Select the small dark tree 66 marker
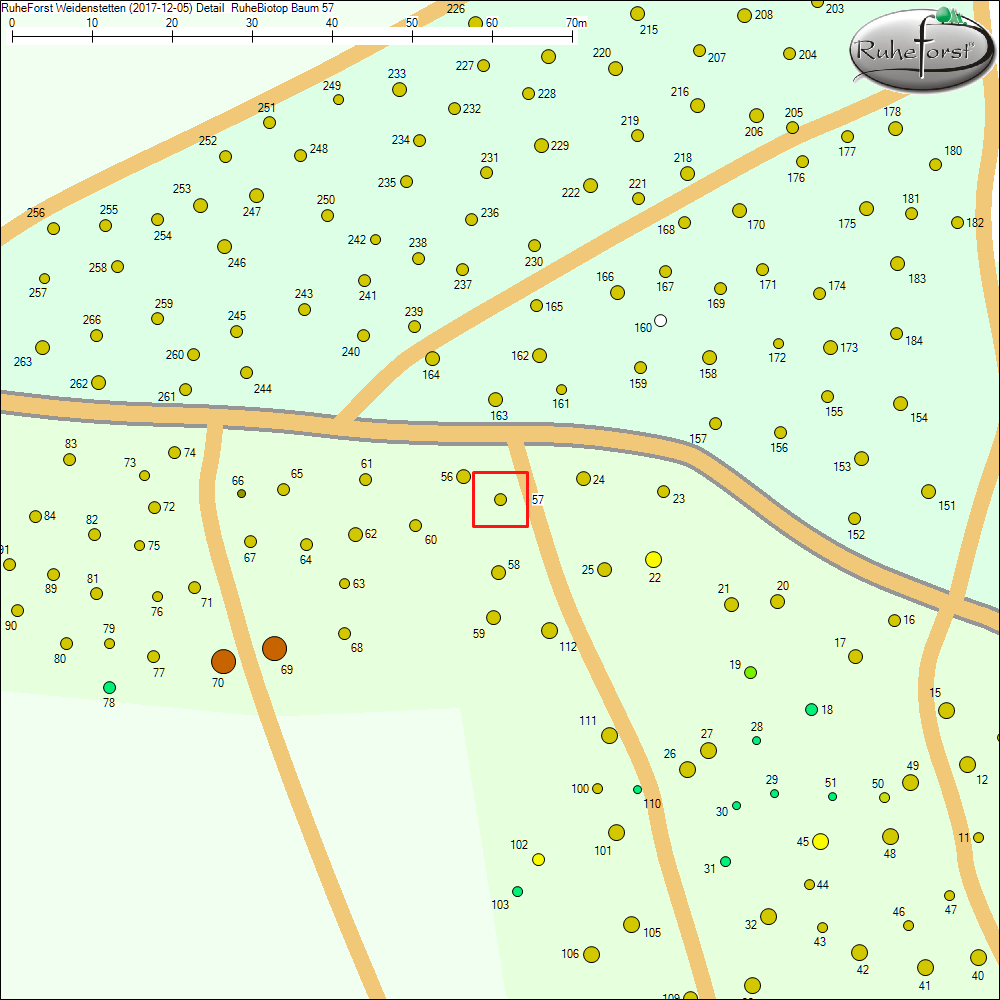The image size is (1000, 1000). pyautogui.click(x=241, y=494)
